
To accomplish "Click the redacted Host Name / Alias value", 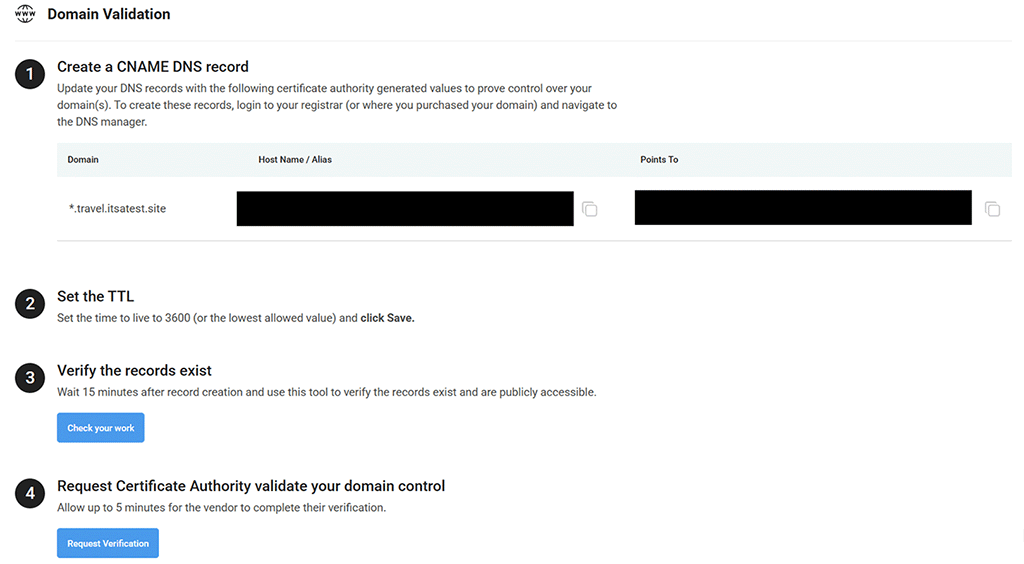I will pos(405,208).
